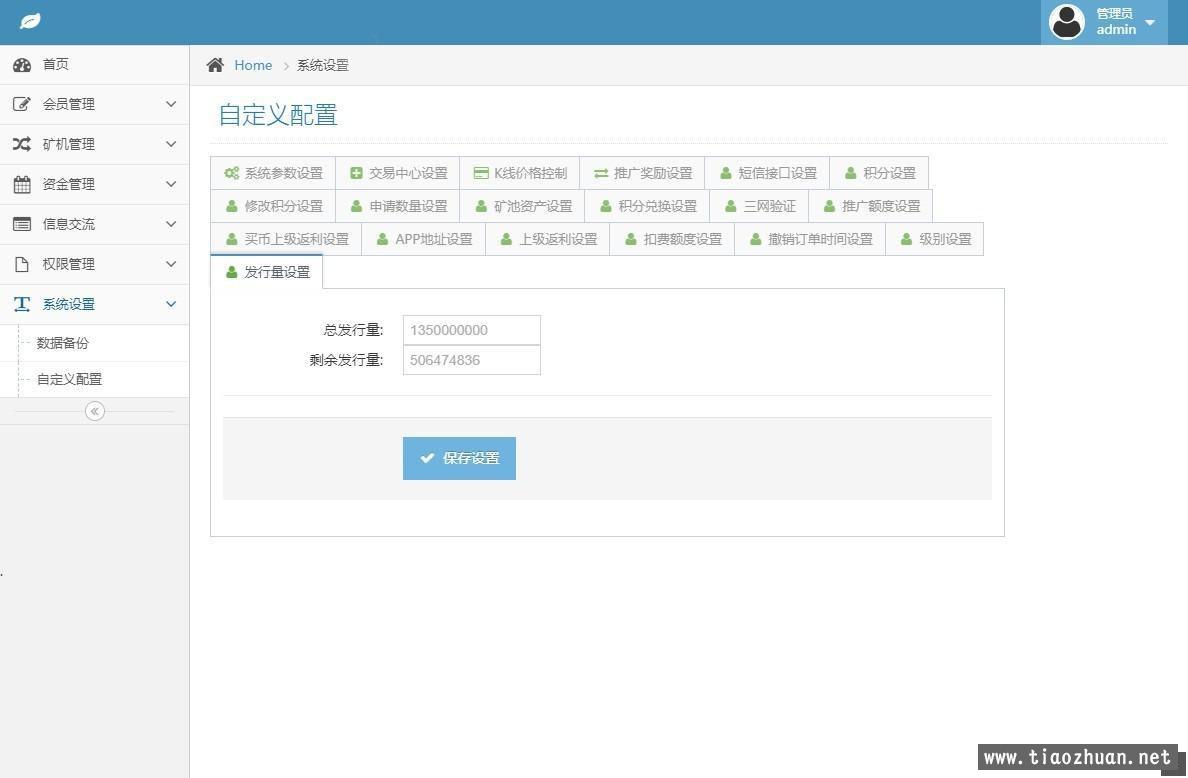Switch to K线价格控制 tab
Viewport: 1188px width, 778px height.
pyautogui.click(x=520, y=173)
